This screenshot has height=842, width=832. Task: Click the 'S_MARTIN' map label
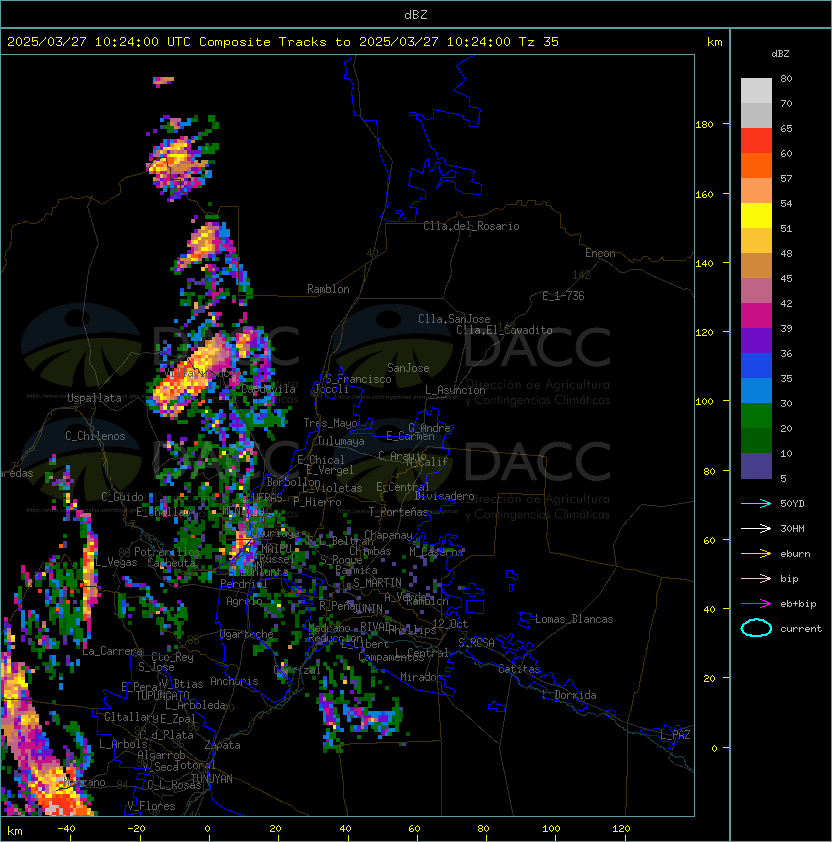point(377,583)
